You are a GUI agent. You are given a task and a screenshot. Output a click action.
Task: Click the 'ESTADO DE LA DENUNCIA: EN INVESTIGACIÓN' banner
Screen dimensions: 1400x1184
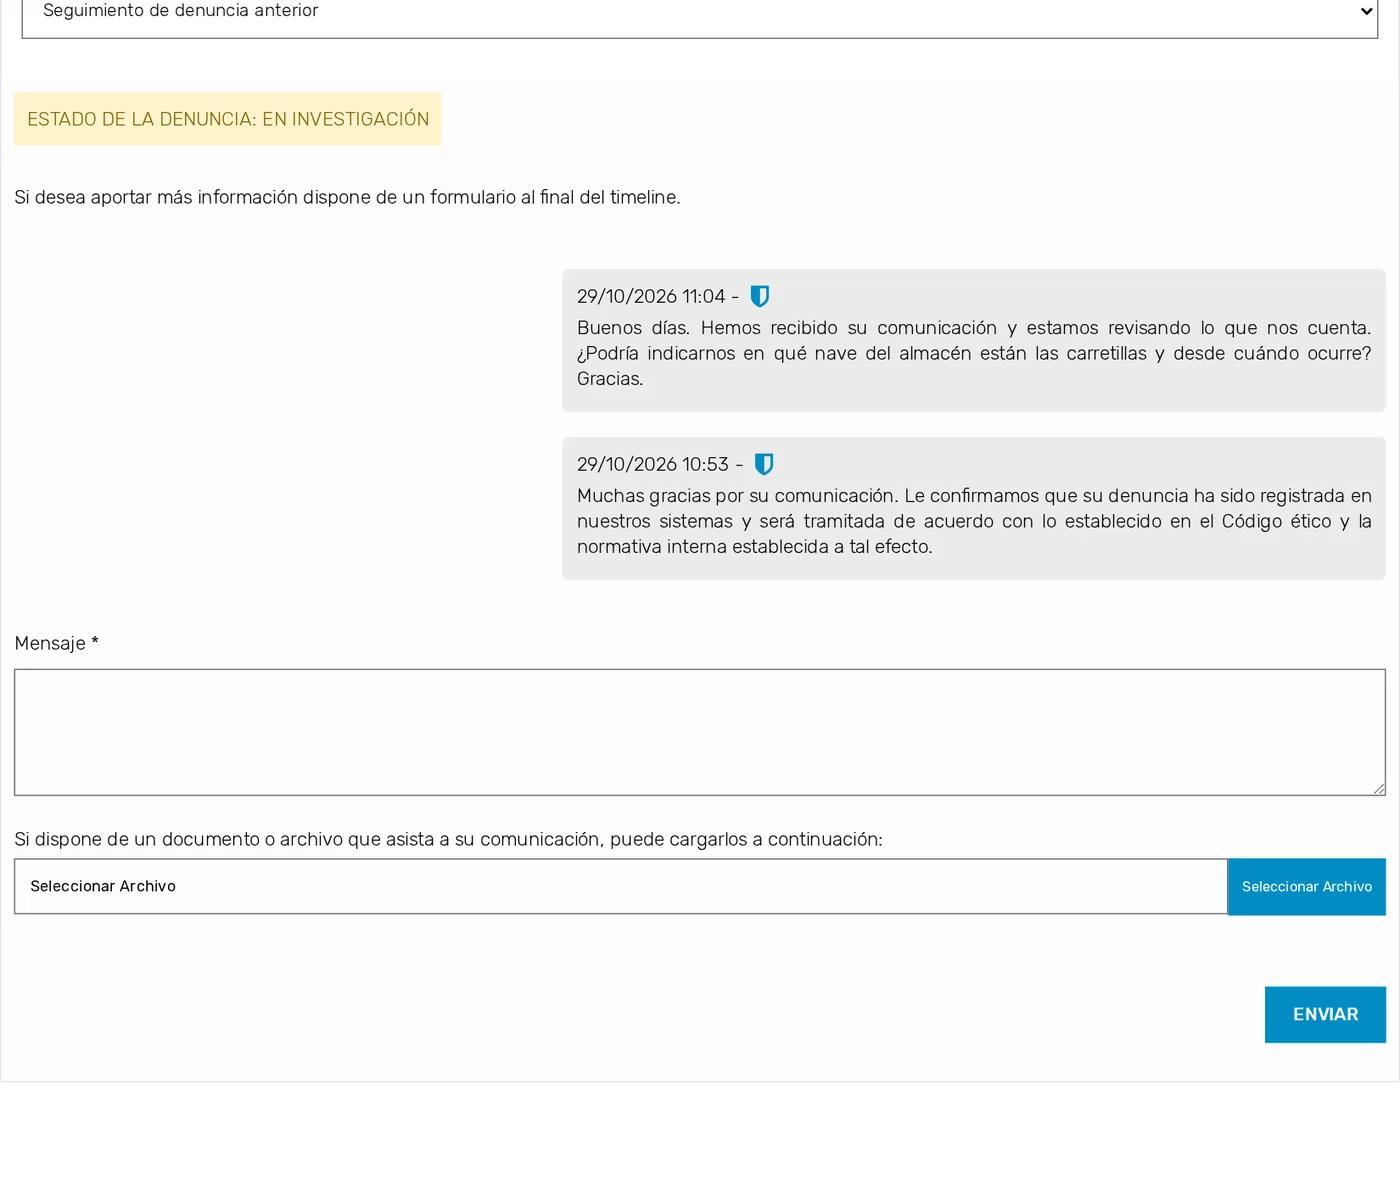coord(228,119)
